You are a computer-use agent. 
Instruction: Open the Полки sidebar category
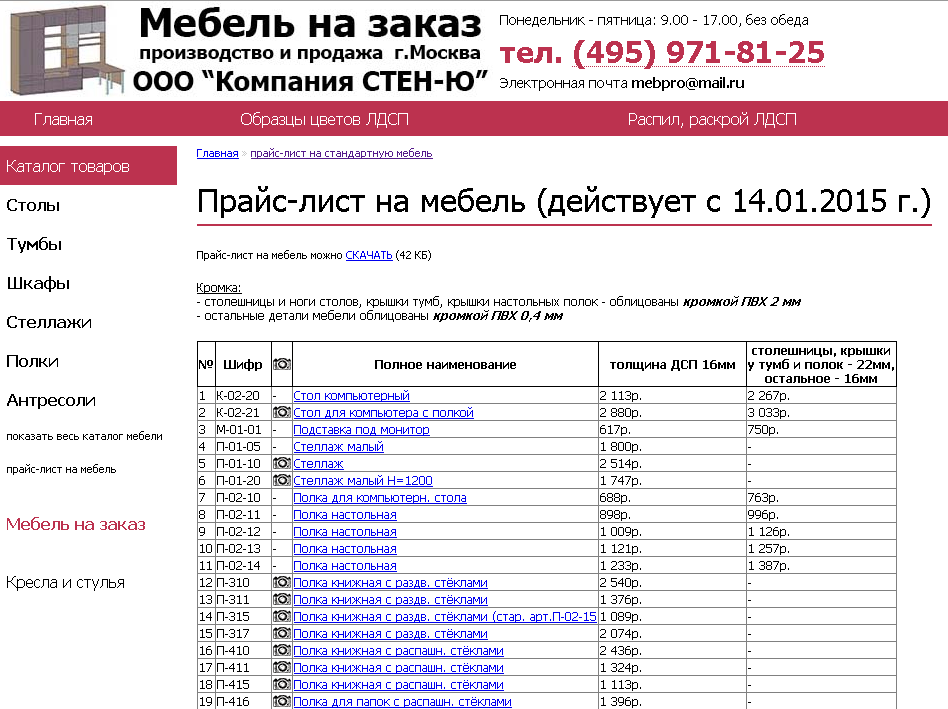click(33, 361)
